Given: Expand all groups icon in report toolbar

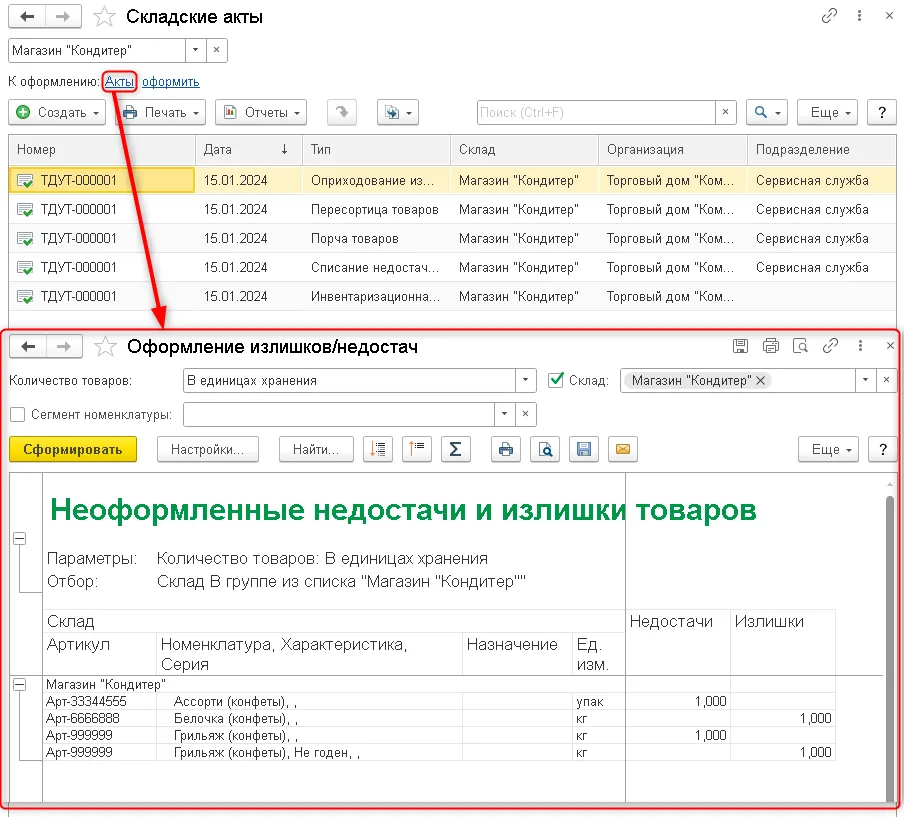Looking at the screenshot, I should [417, 449].
